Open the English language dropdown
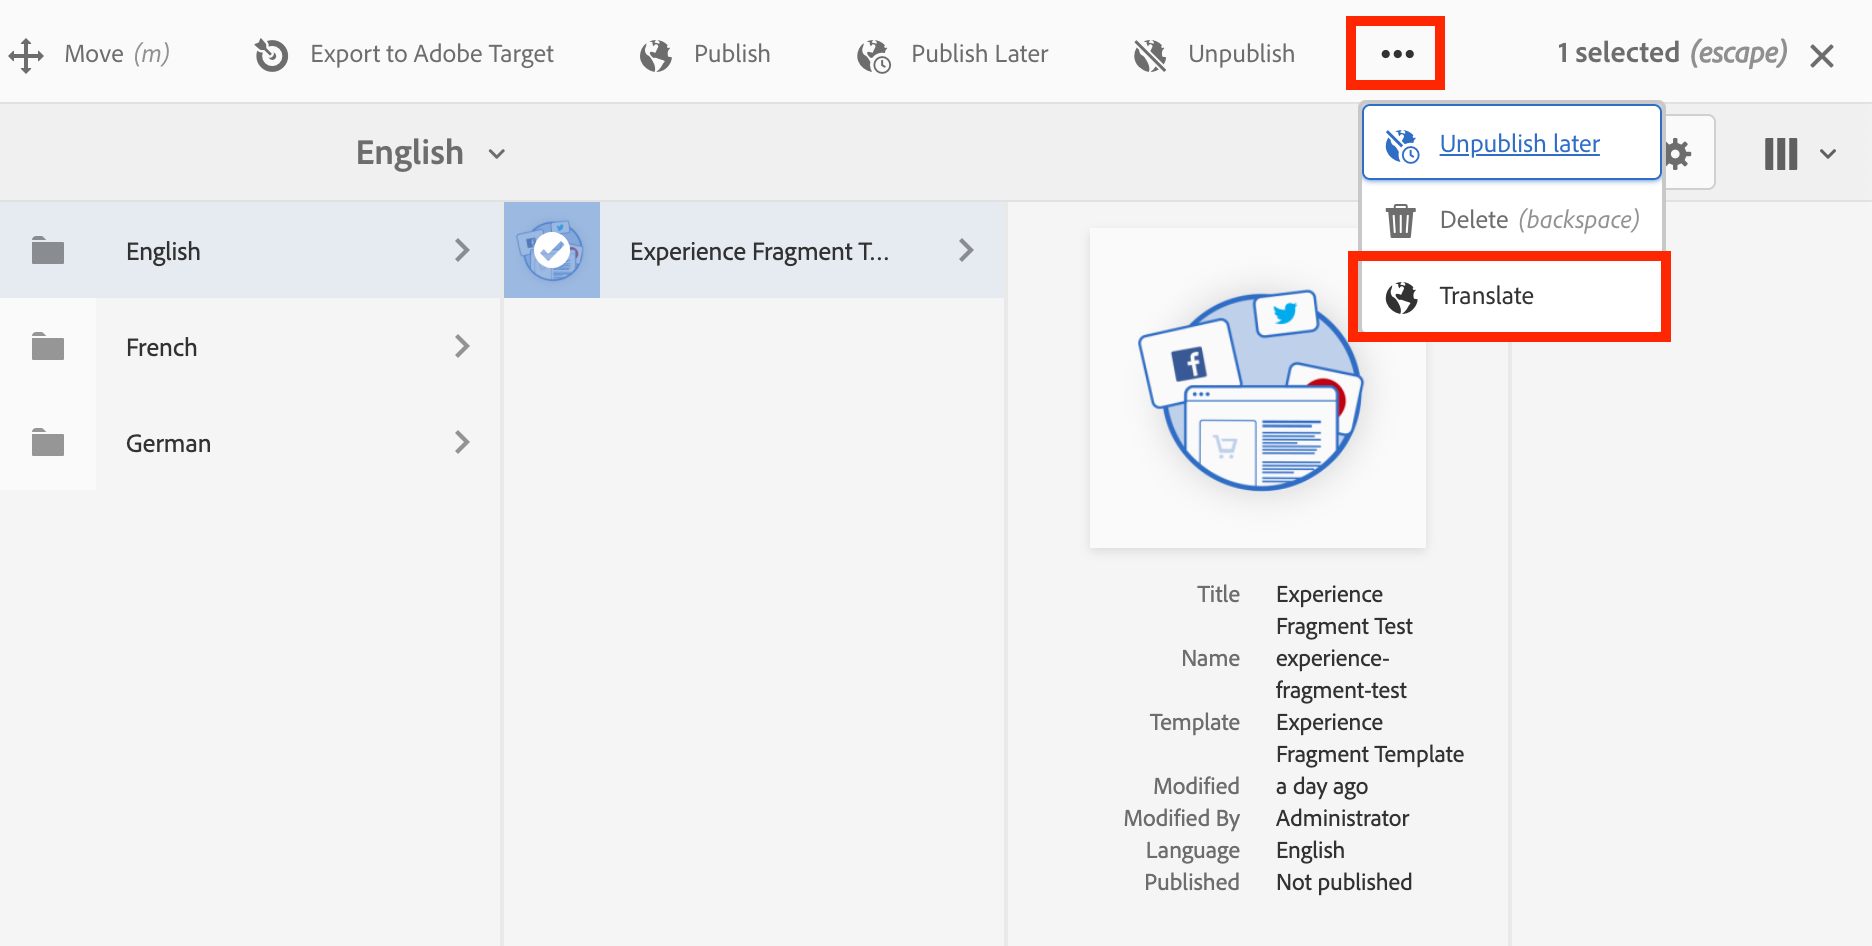 point(430,152)
